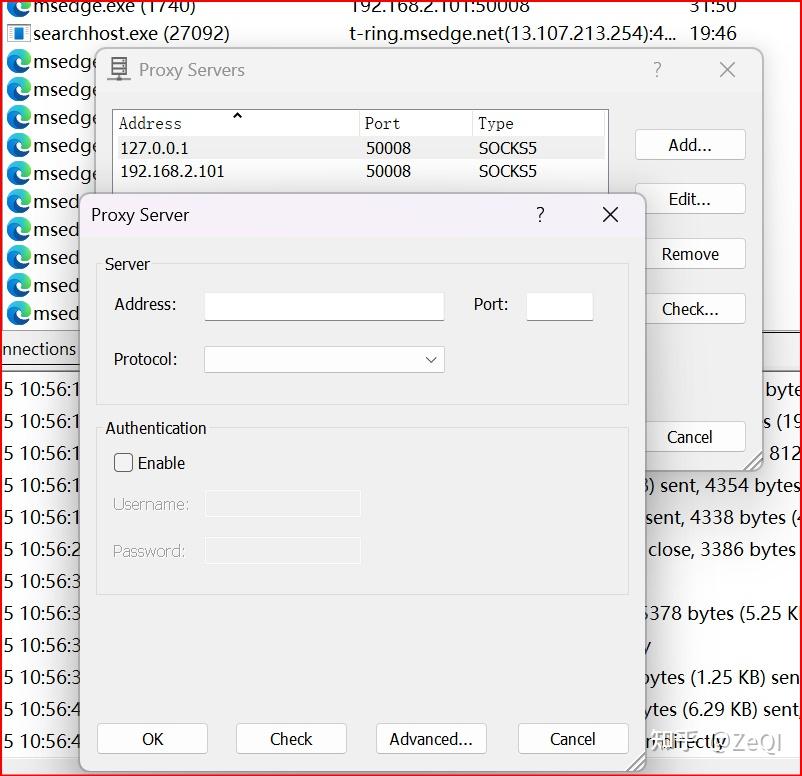Click the proxy list icon in Proxy Servers title bar
This screenshot has height=776, width=802.
click(x=118, y=70)
